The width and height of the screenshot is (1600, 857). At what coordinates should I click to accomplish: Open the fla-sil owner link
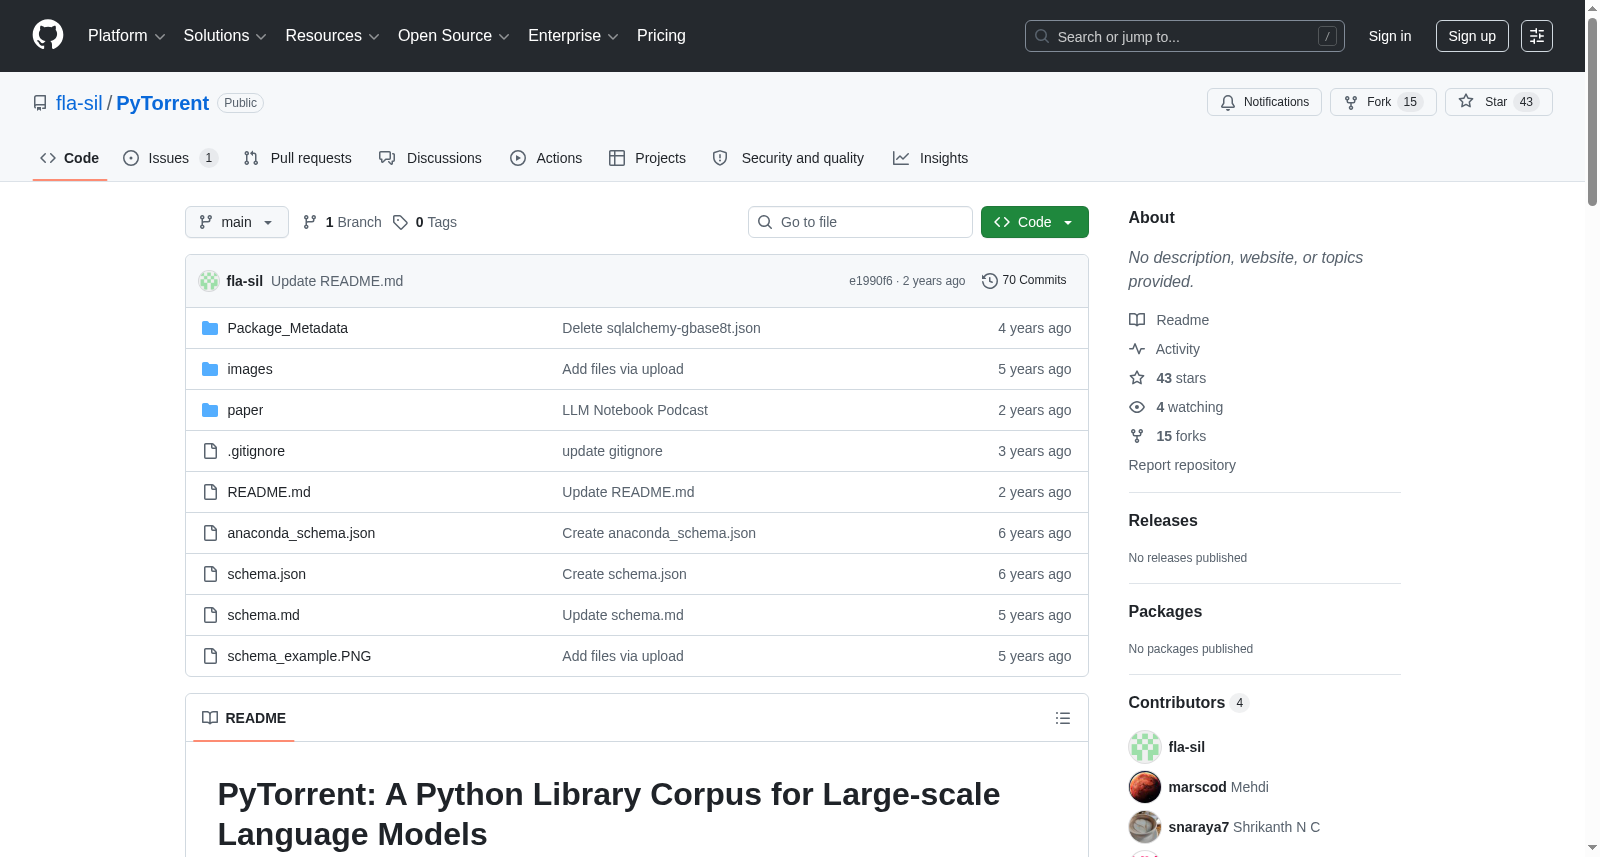pyautogui.click(x=79, y=103)
